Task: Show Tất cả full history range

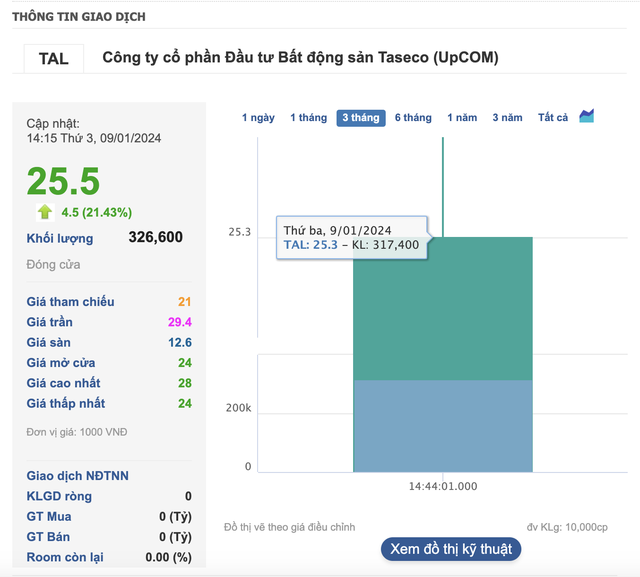Action: tap(553, 118)
